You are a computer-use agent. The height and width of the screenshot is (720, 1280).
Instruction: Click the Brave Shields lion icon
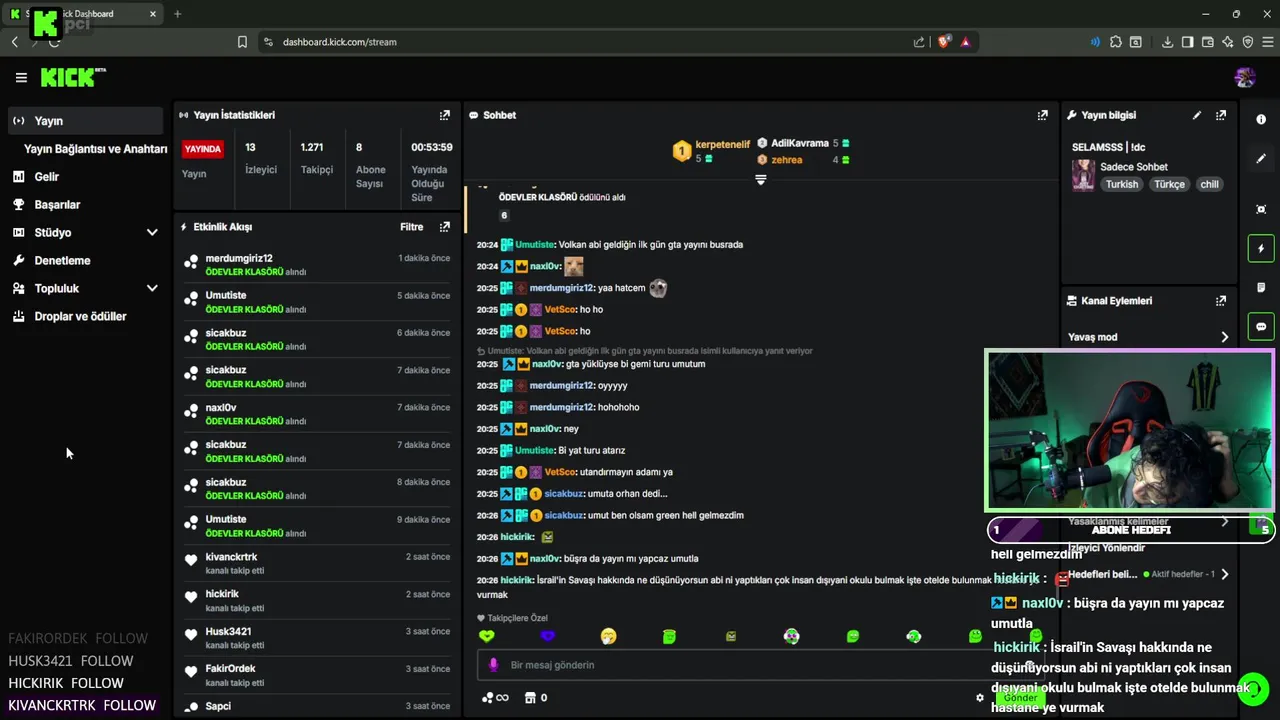(943, 42)
